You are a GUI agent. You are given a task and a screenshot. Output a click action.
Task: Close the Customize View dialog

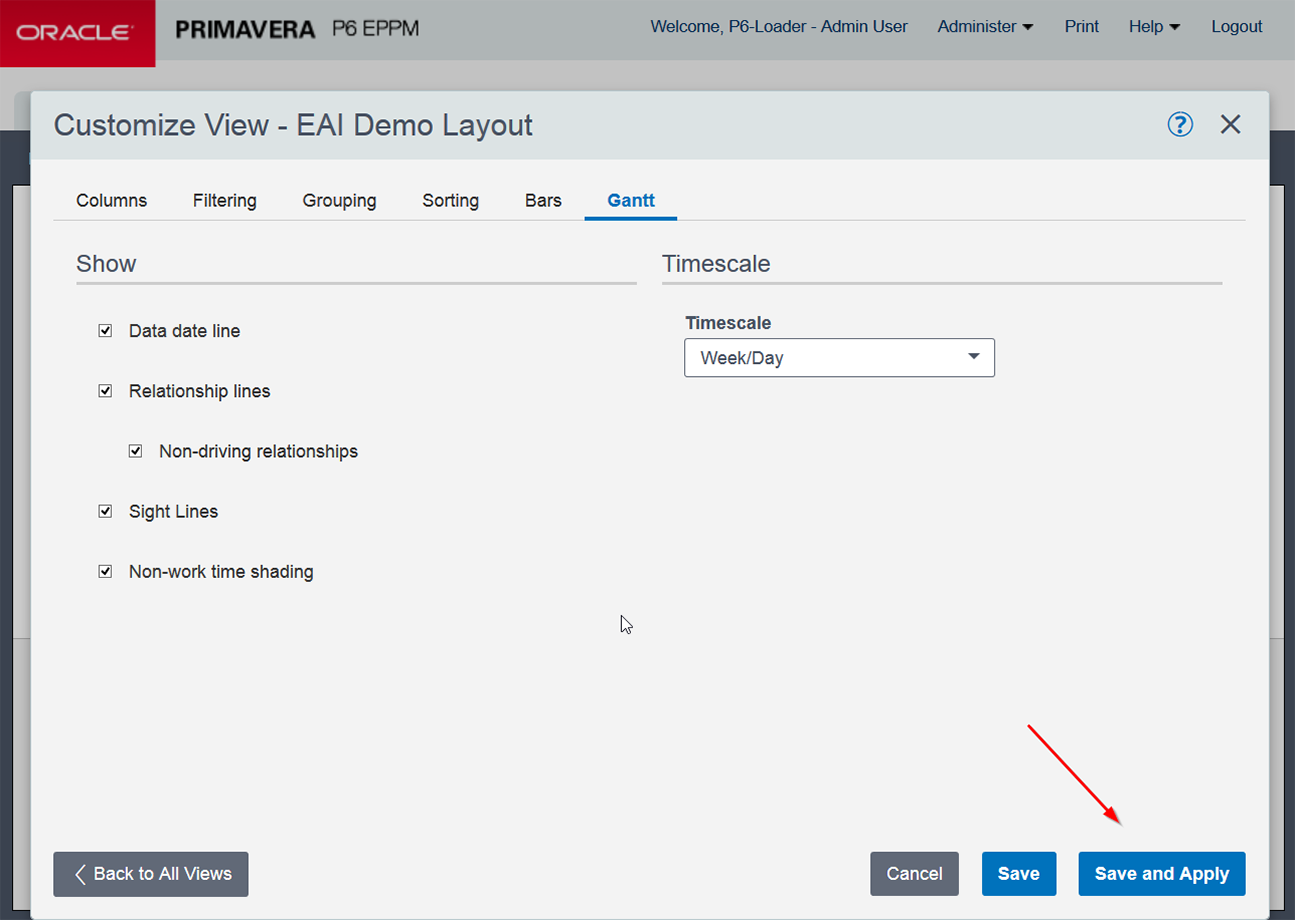click(1230, 124)
